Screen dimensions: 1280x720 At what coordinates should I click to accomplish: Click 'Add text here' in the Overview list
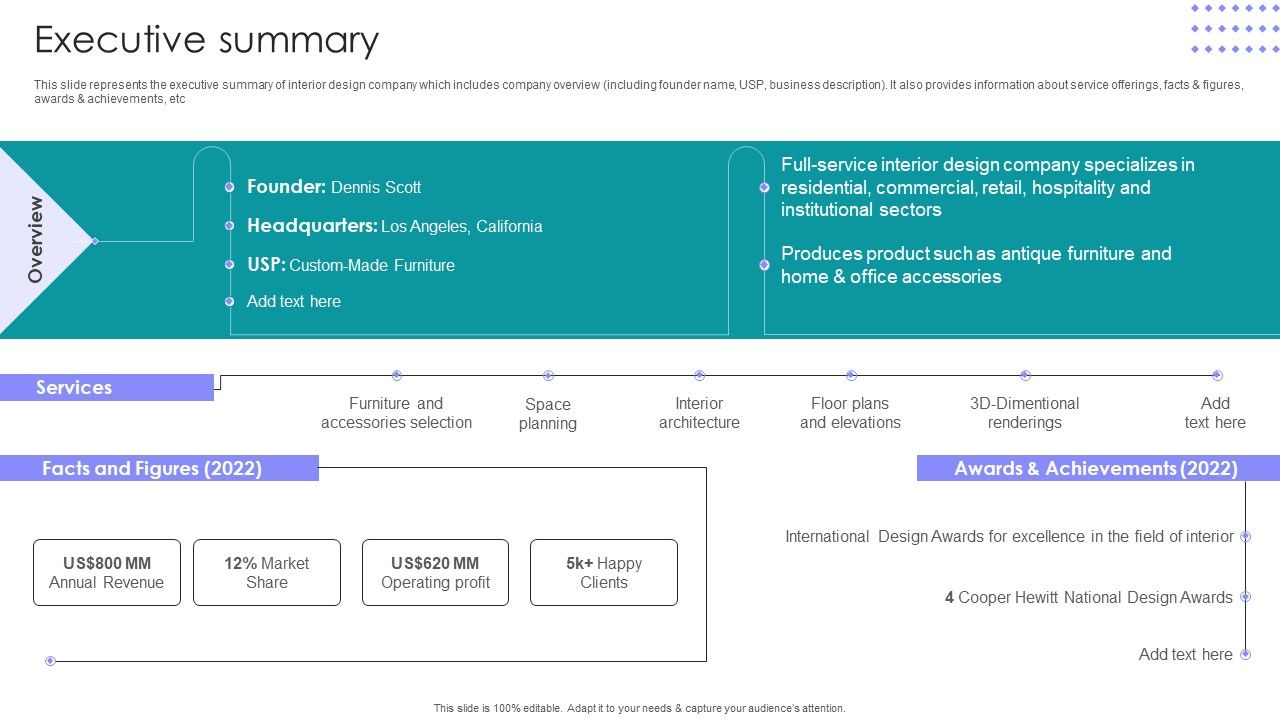pos(294,301)
